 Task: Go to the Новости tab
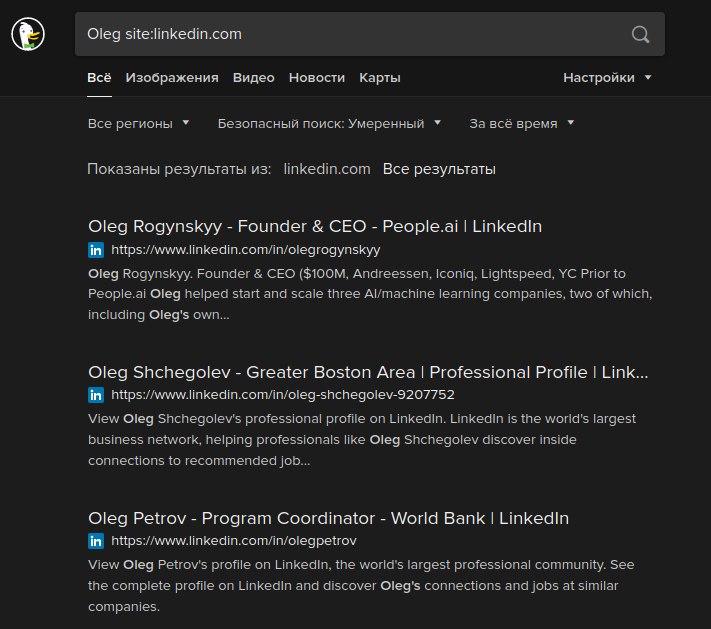(317, 78)
